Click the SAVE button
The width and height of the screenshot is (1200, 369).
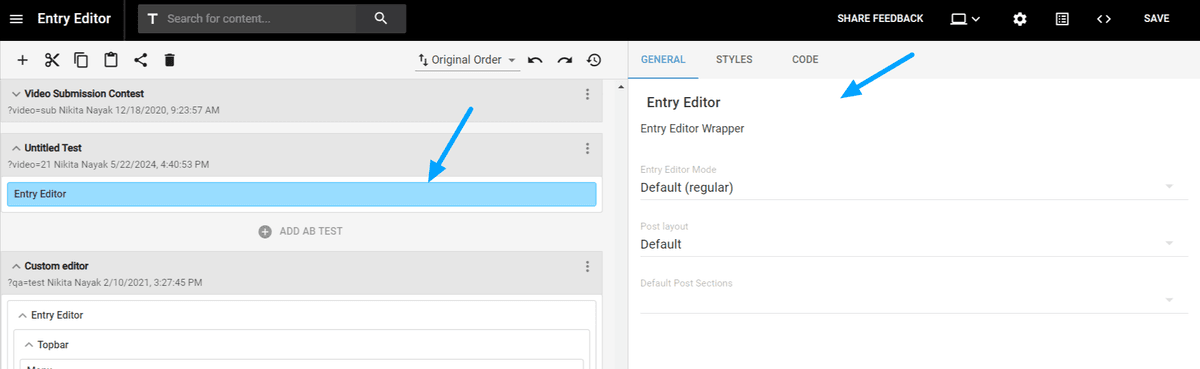coord(1157,19)
